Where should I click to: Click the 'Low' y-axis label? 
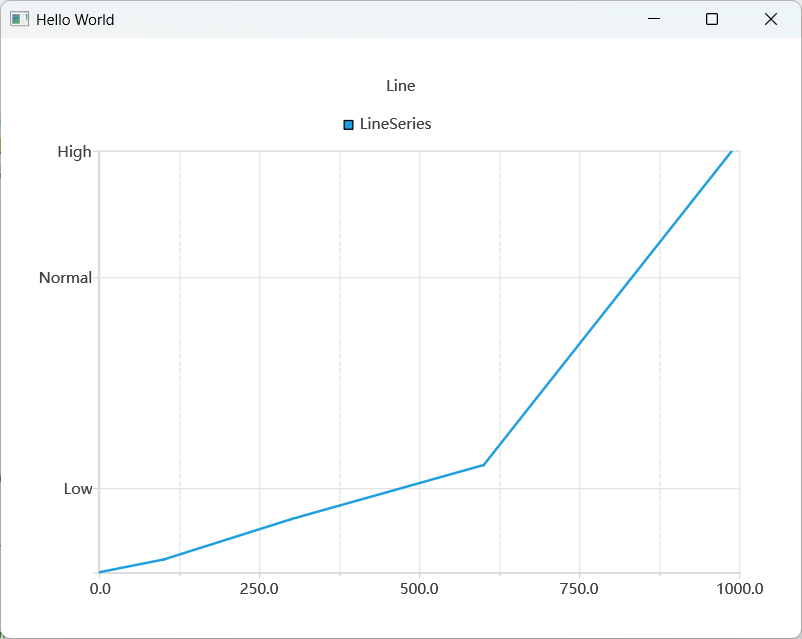tap(78, 489)
